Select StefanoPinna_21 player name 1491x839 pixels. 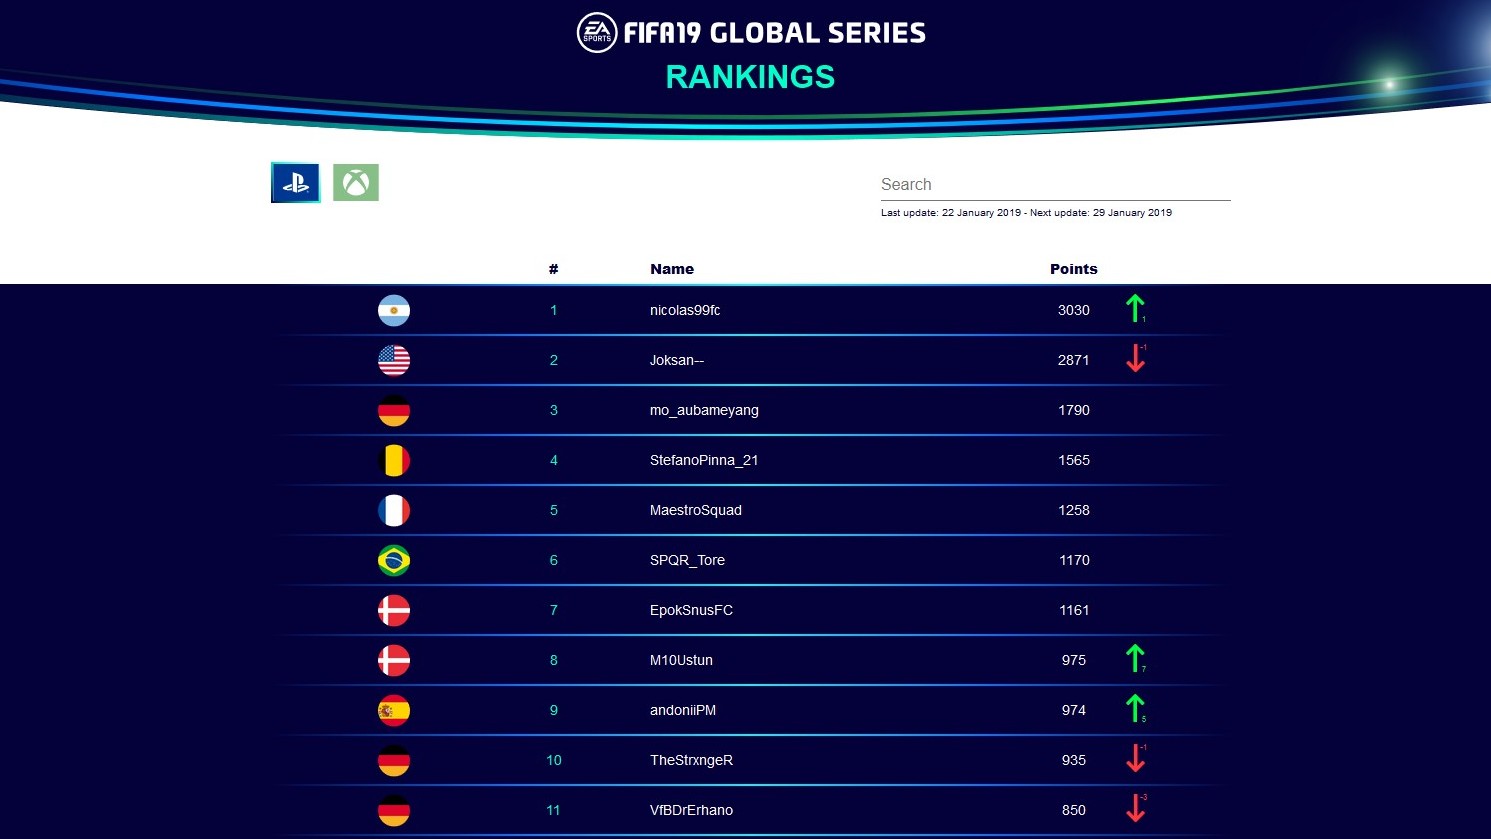click(704, 460)
